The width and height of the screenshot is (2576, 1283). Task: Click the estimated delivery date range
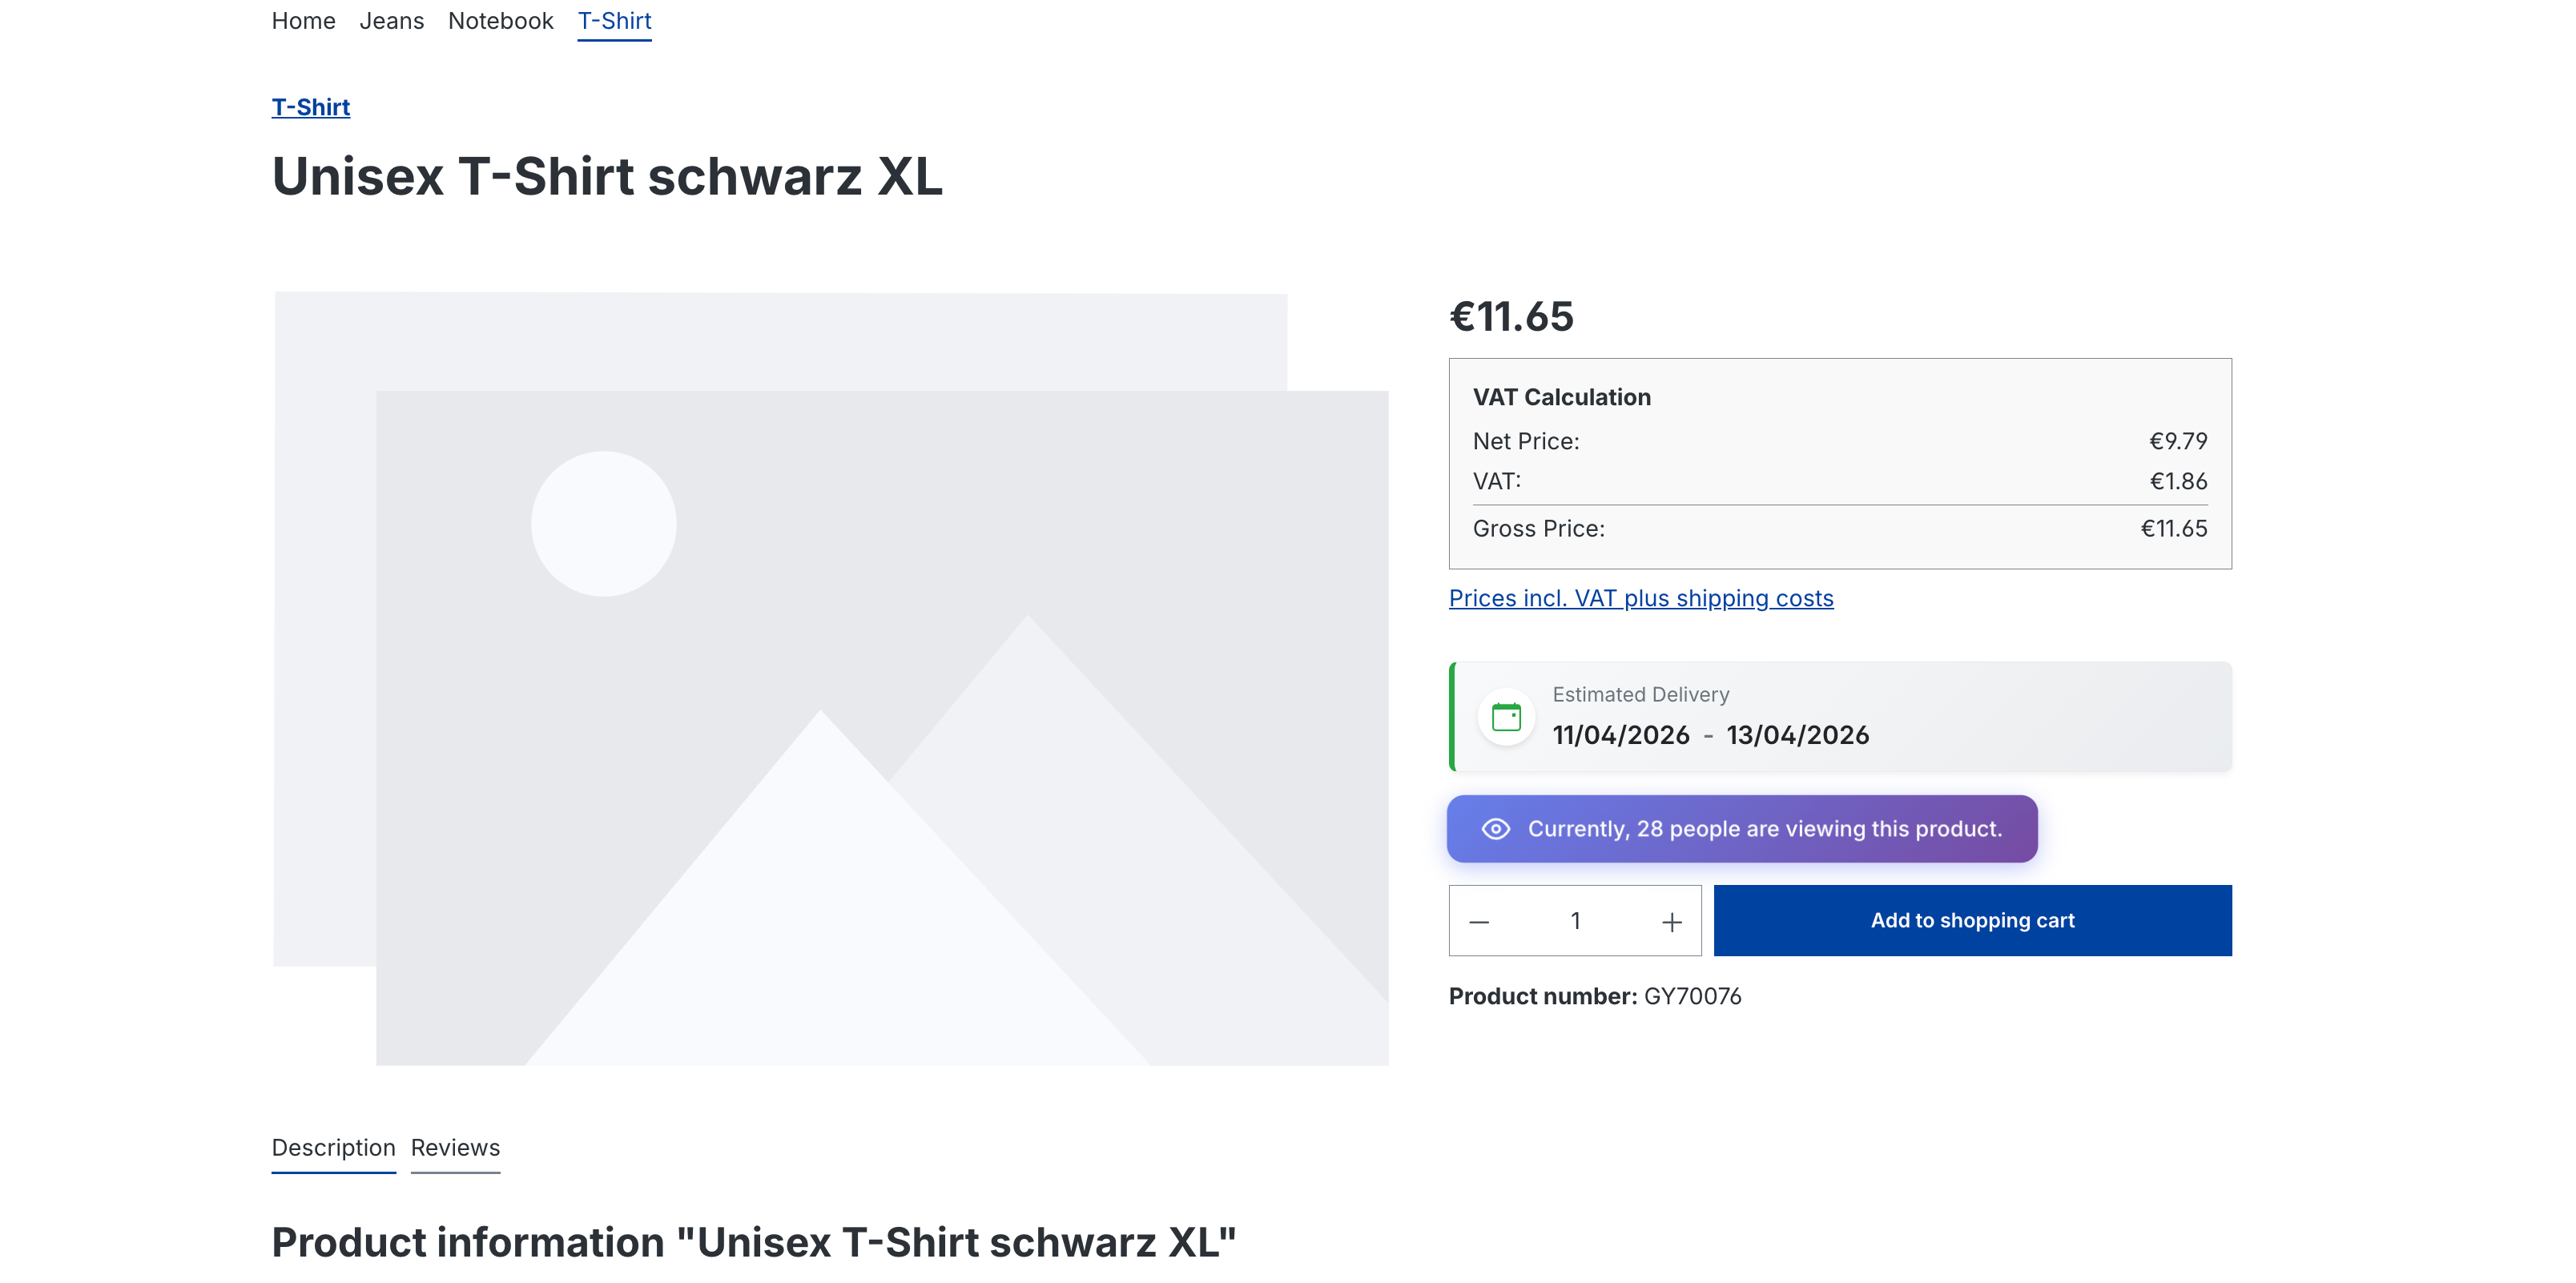point(1710,735)
